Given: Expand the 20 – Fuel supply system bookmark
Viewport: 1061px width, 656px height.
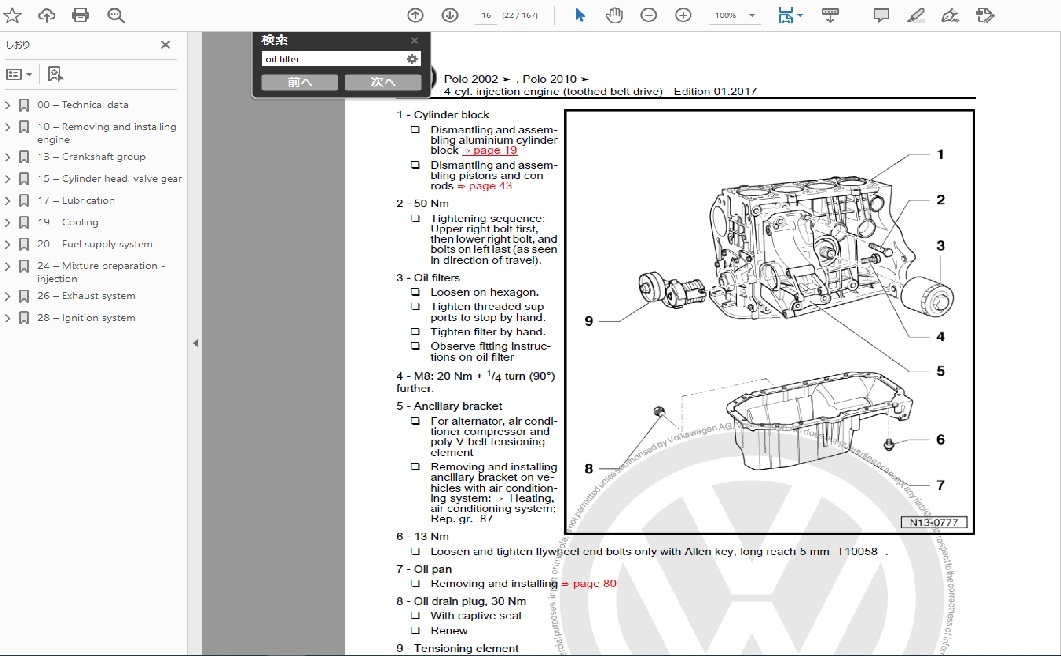Looking at the screenshot, I should pos(7,244).
